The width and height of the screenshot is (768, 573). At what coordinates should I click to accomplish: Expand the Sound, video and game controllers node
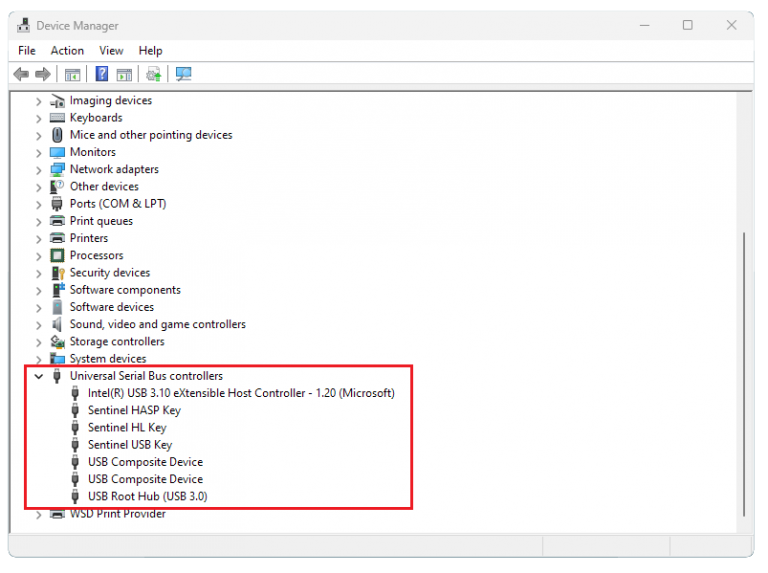point(39,325)
